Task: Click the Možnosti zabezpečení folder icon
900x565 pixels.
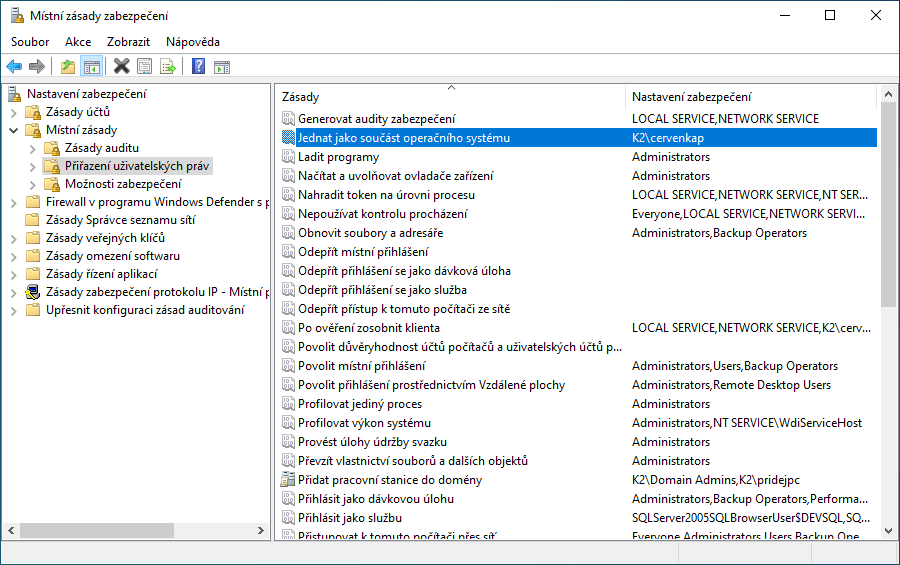Action: point(52,184)
